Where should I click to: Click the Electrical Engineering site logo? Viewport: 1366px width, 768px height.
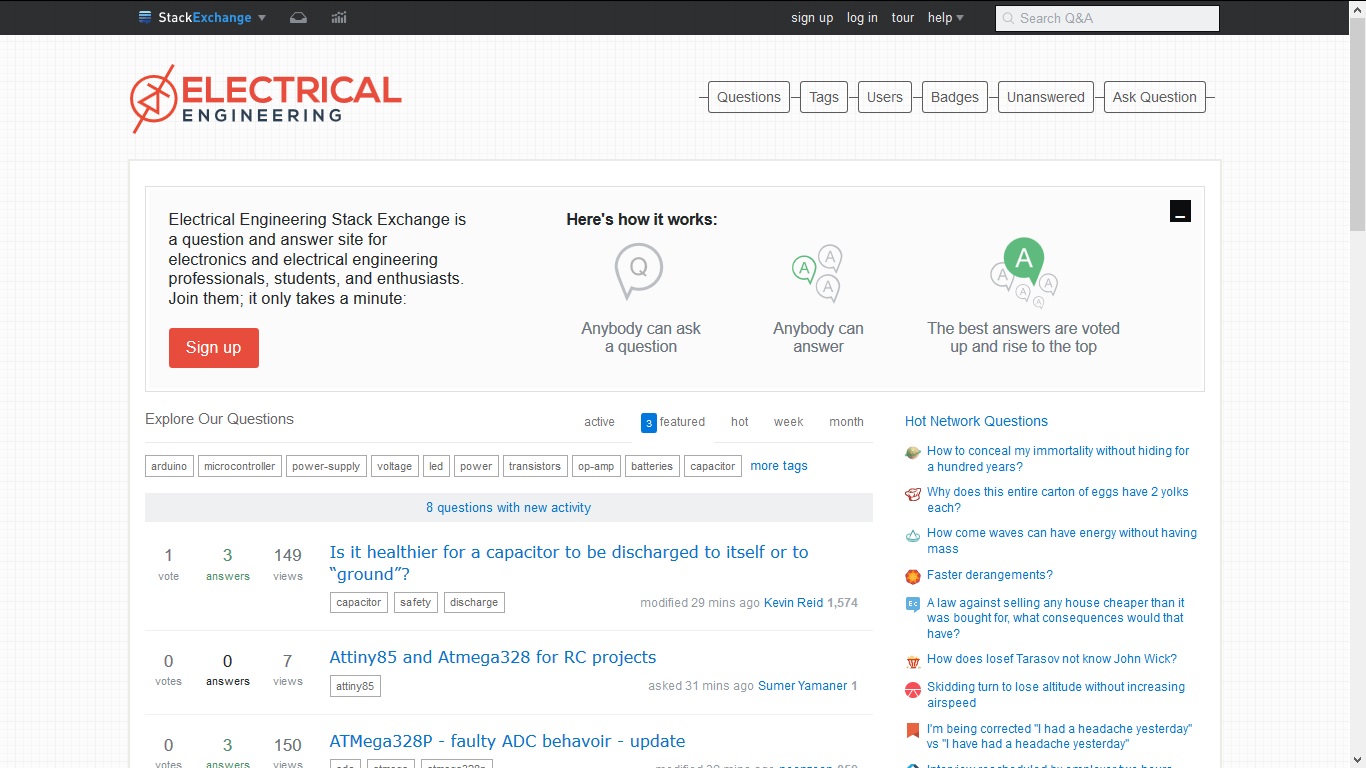point(266,99)
